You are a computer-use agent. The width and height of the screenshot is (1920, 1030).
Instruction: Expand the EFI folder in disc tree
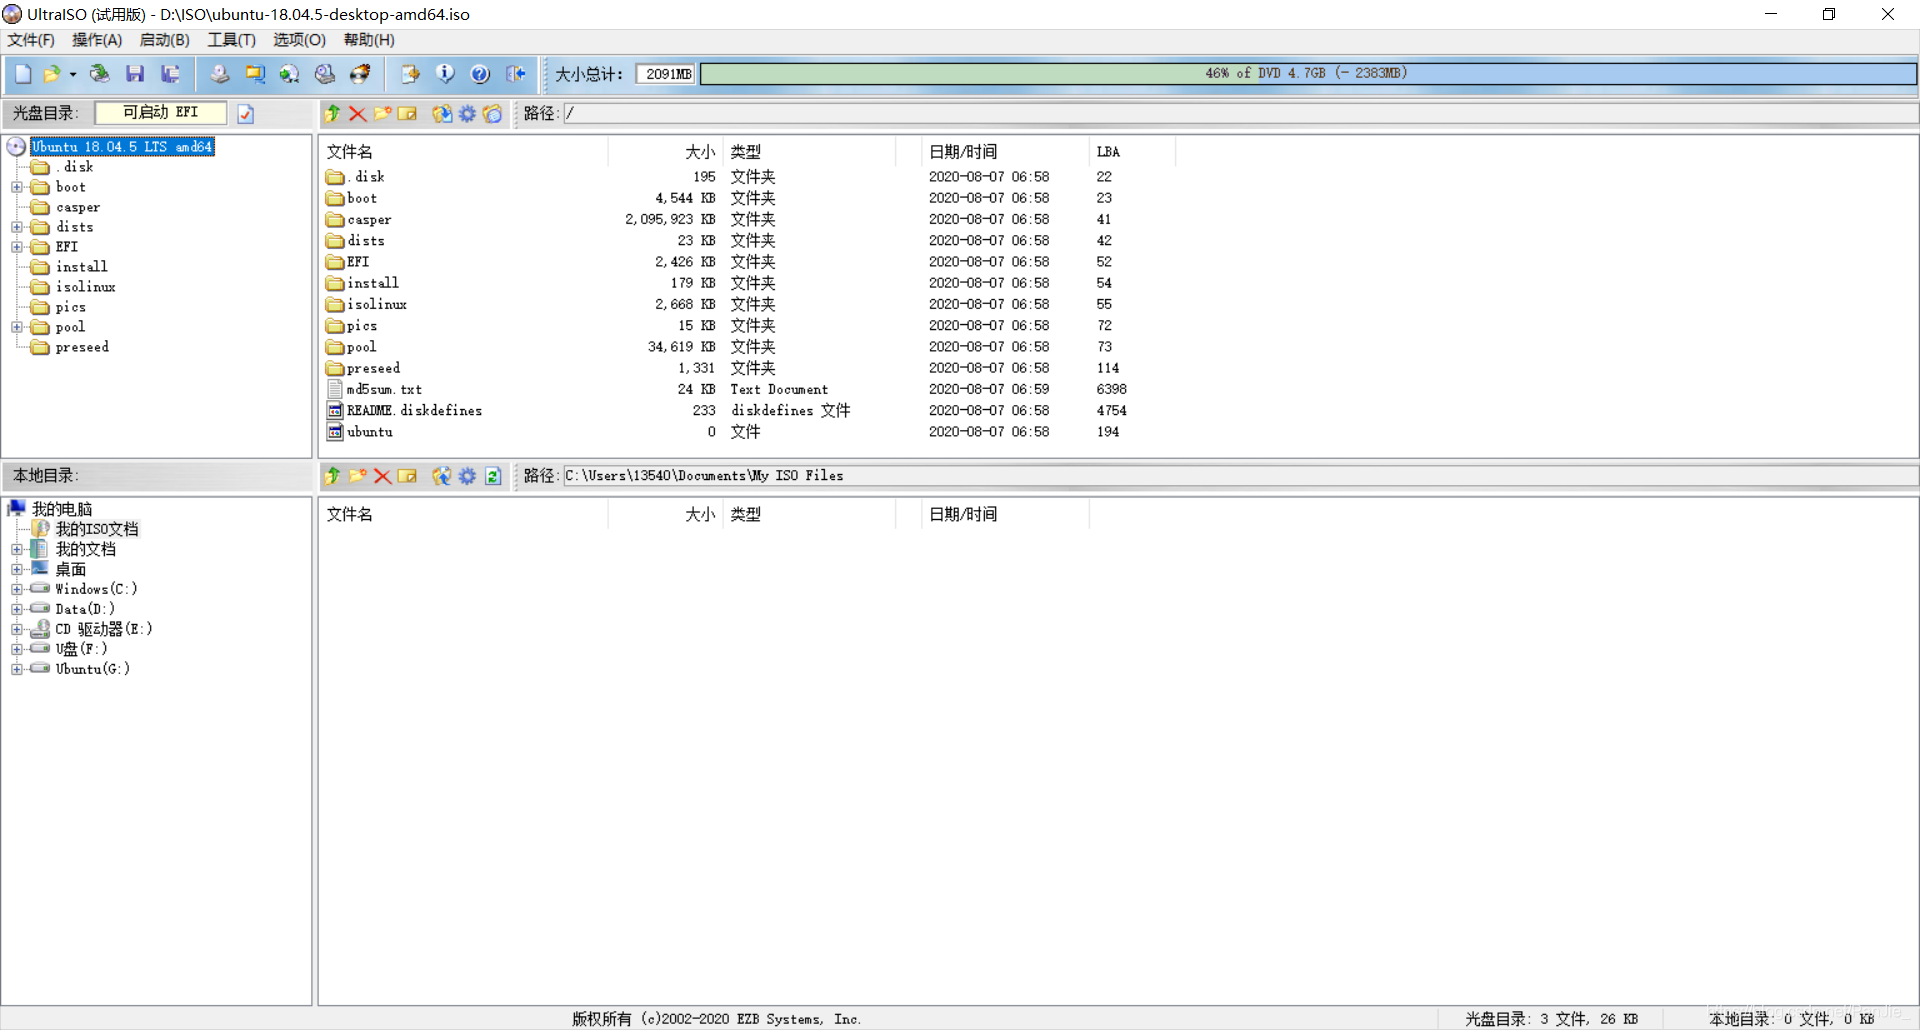point(17,247)
